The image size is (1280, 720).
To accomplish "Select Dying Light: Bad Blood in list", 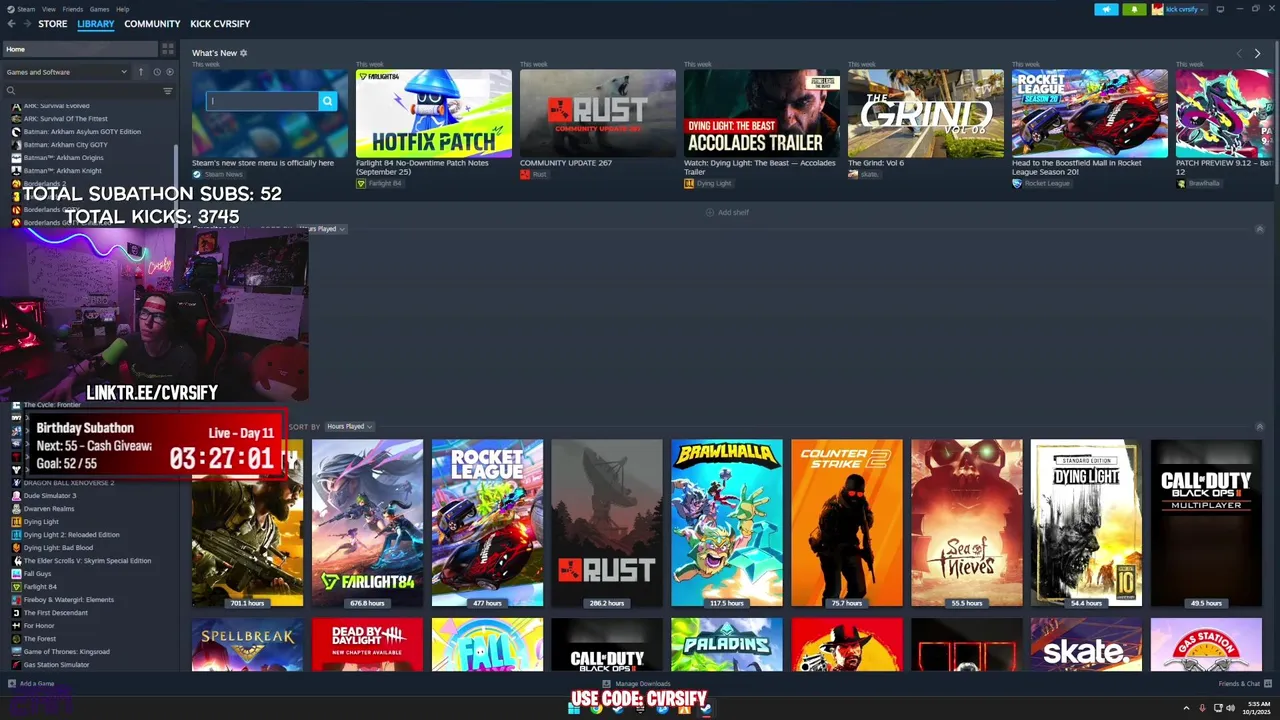I will (58, 548).
